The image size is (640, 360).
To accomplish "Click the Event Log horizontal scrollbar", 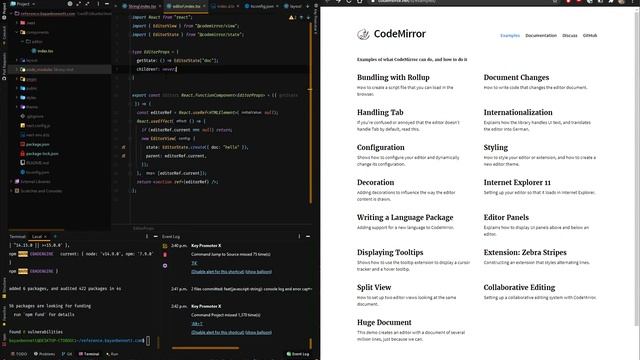I will [205, 348].
